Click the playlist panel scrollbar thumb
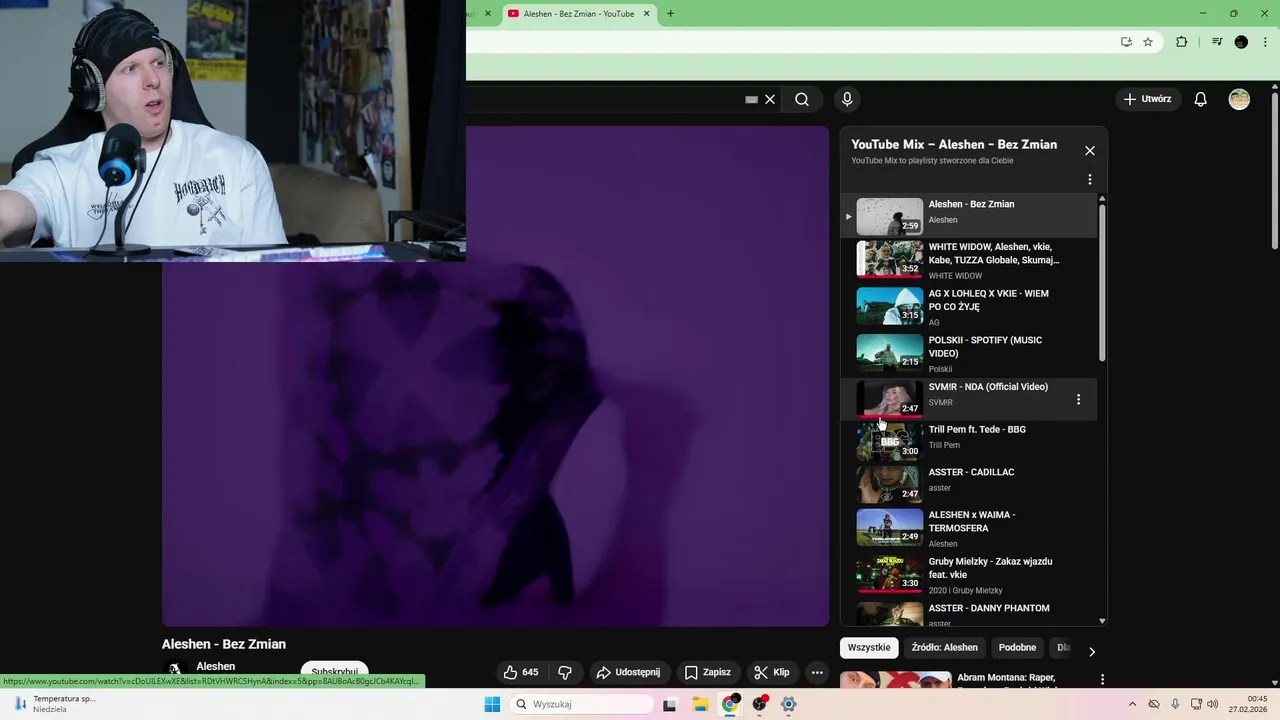 click(x=1102, y=282)
